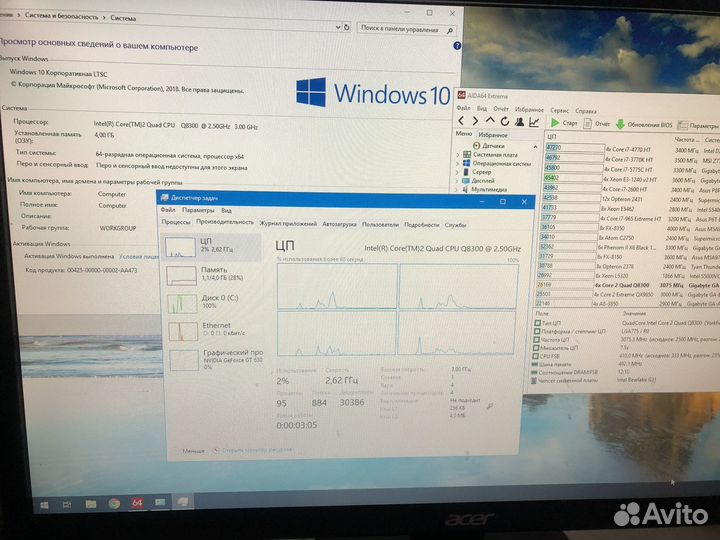Open the Файл menu in AIDA64
This screenshot has width=720, height=540.
coord(463,108)
